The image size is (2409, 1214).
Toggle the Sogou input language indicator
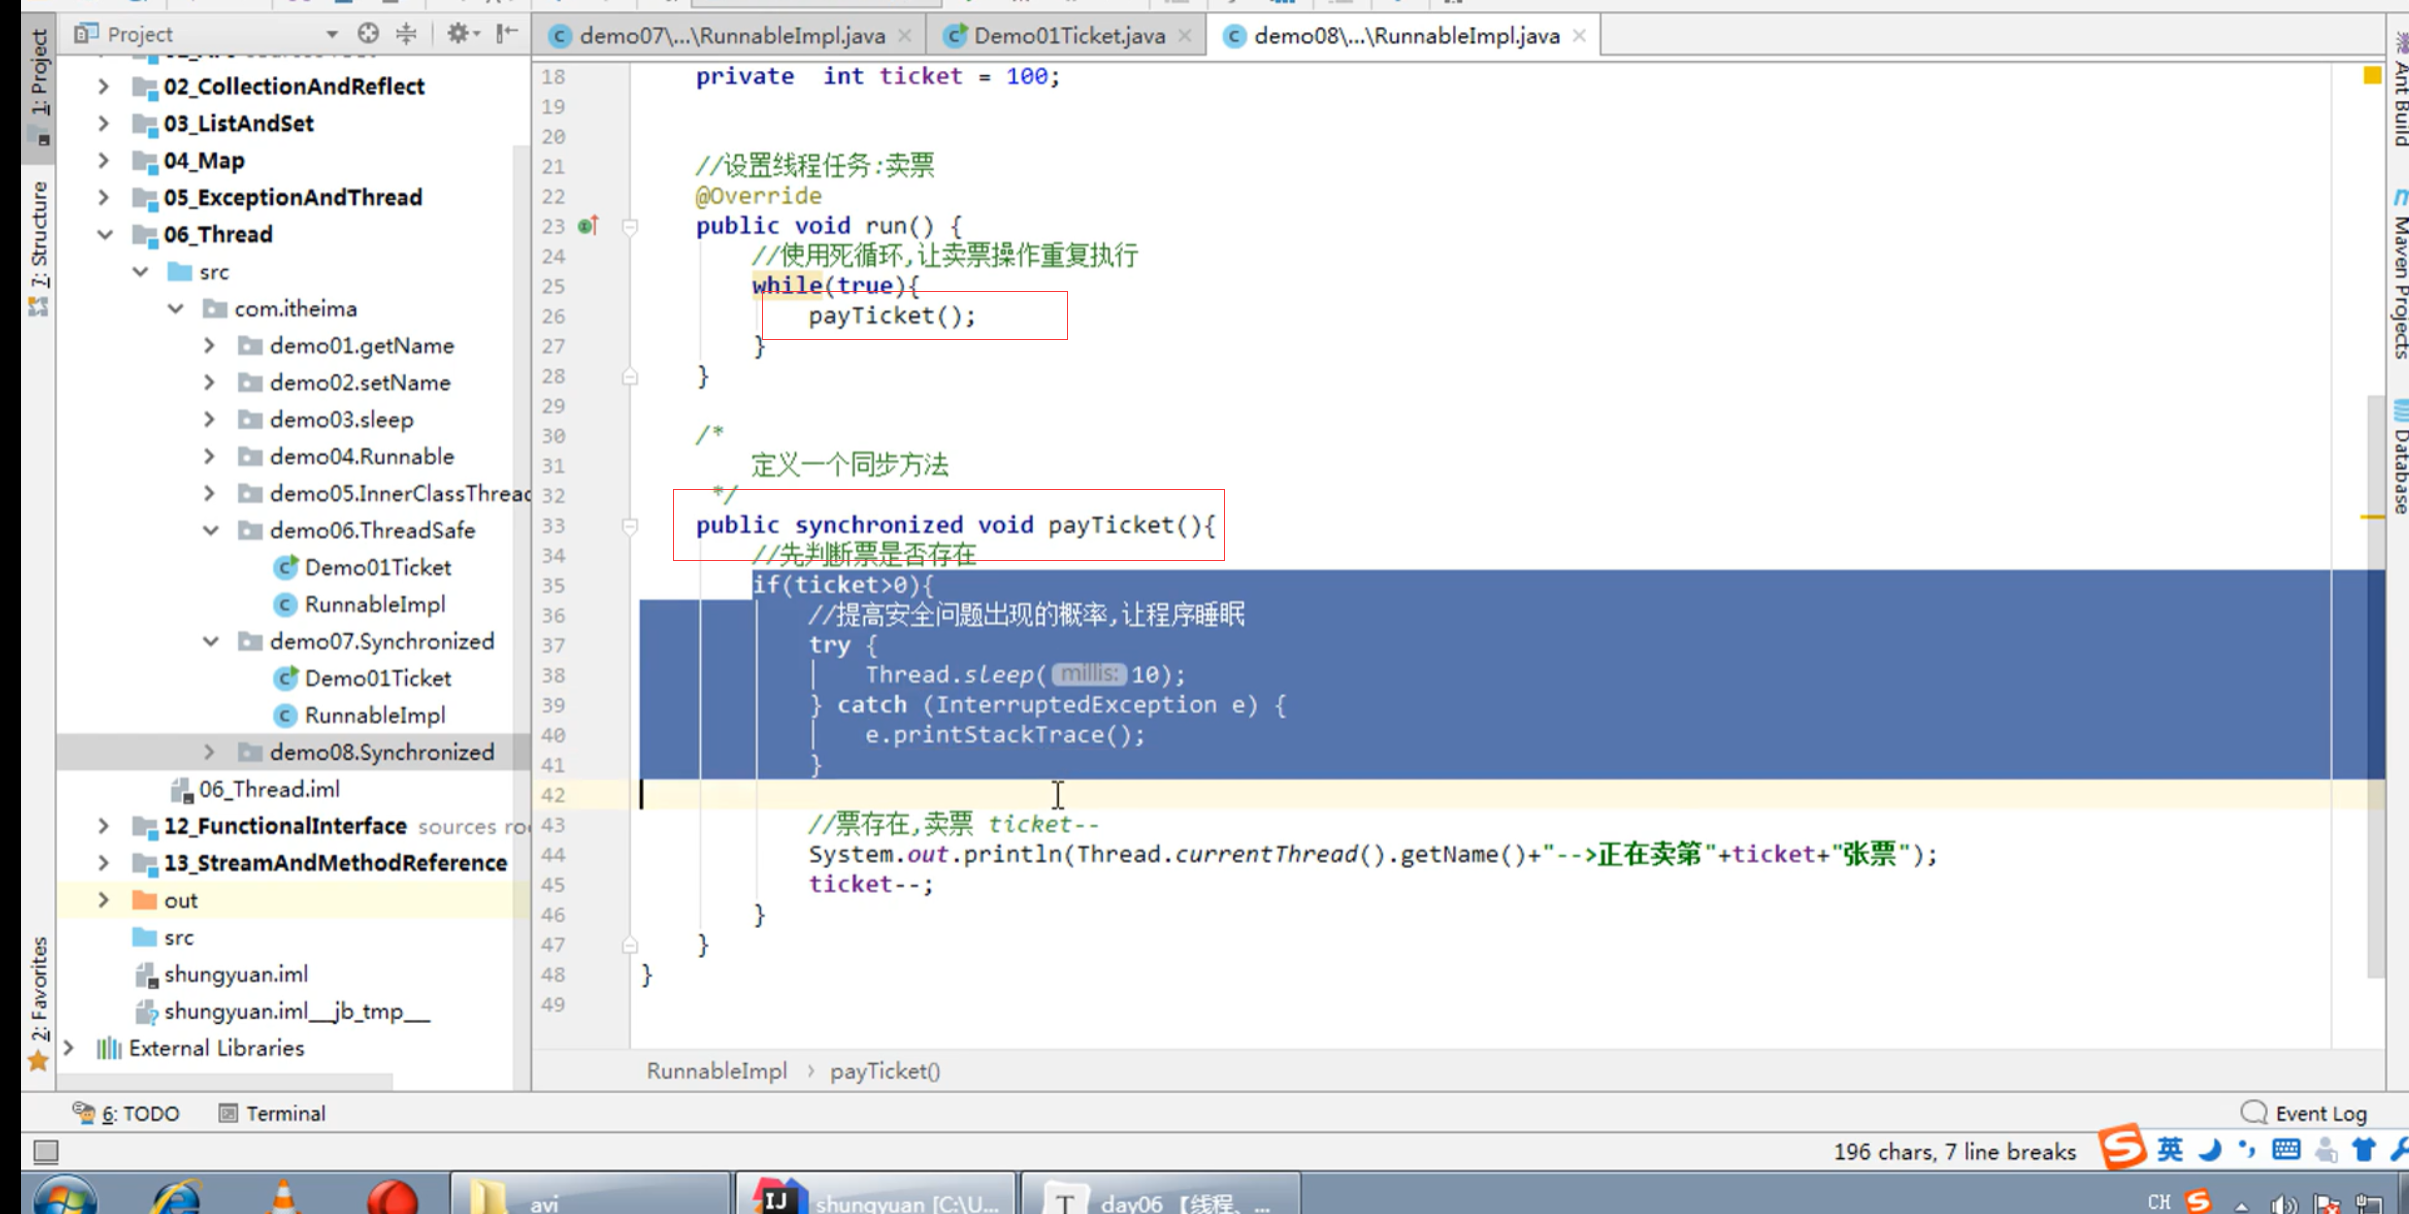pyautogui.click(x=2169, y=1150)
